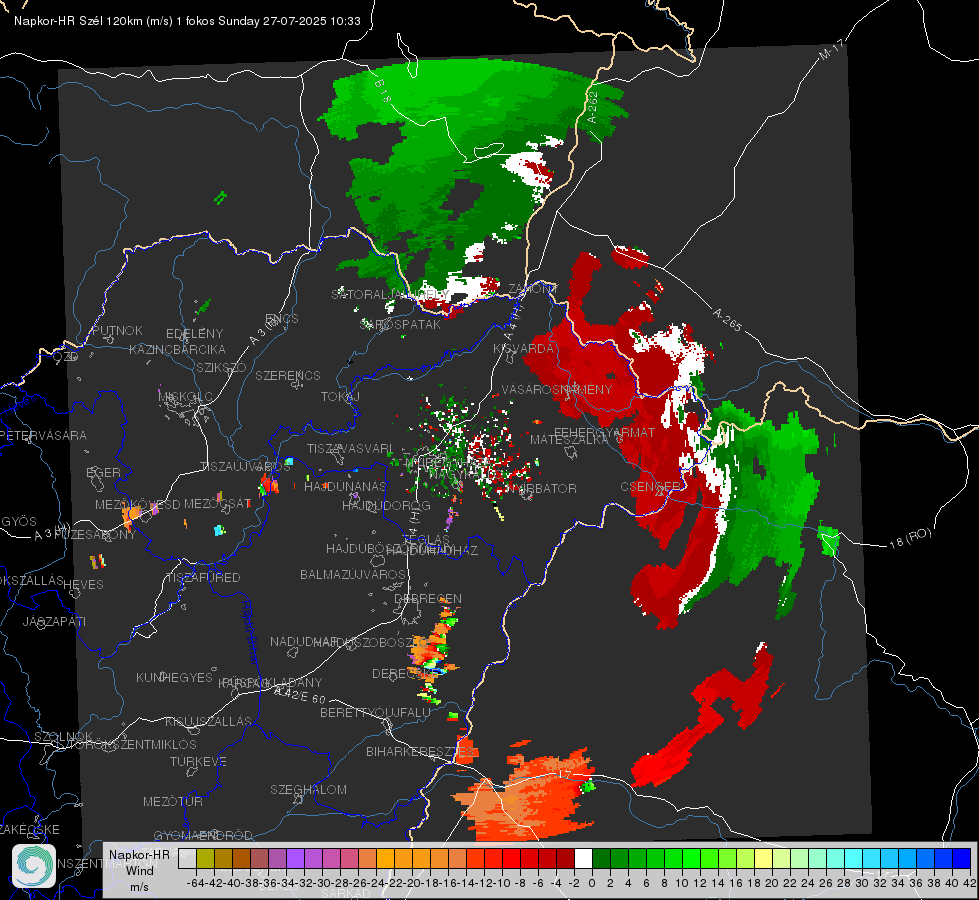Click the FEHÉRGYARMAT town label
The height and width of the screenshot is (900, 979).
coord(605,432)
